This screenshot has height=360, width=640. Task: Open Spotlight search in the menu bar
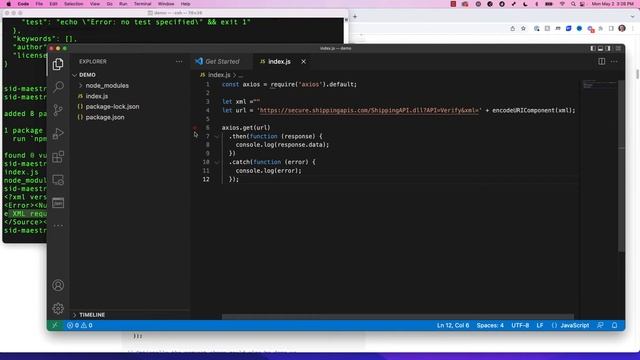[x=573, y=4]
